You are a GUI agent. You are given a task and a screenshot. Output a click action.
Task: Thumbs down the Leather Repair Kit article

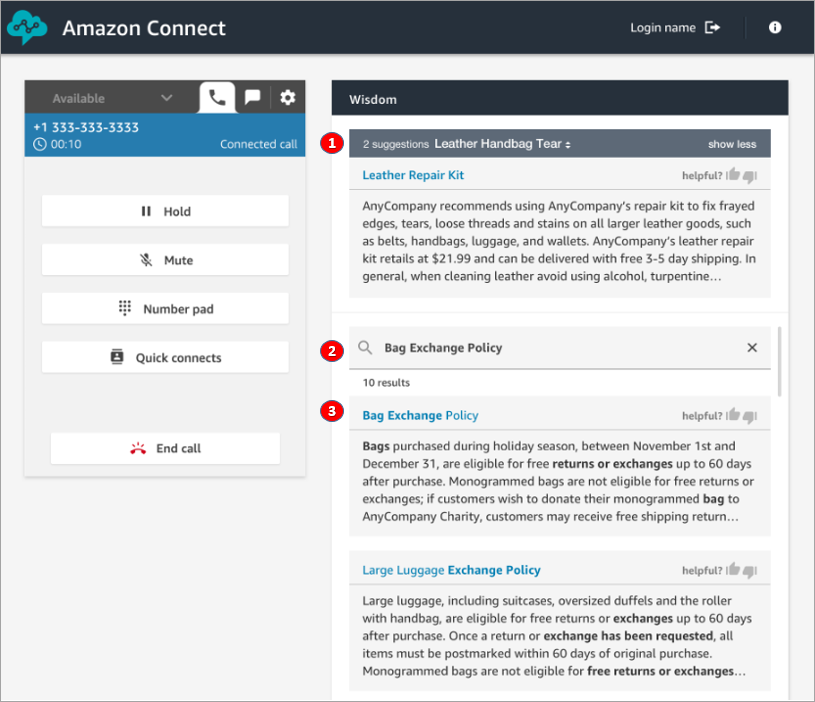point(750,176)
